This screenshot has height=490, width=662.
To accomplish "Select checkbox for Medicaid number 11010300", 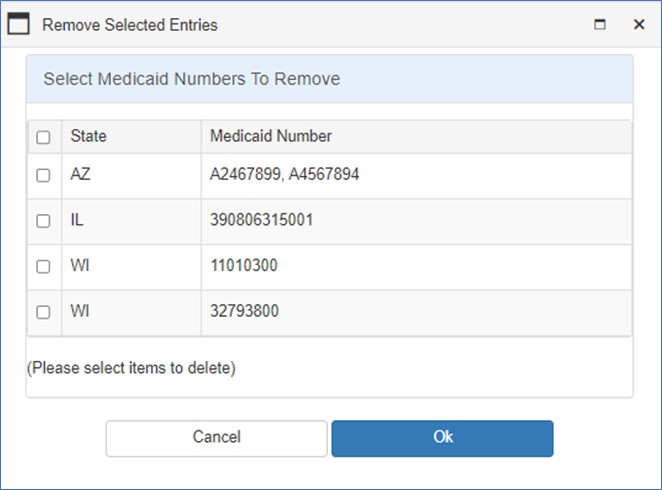I will [x=43, y=266].
